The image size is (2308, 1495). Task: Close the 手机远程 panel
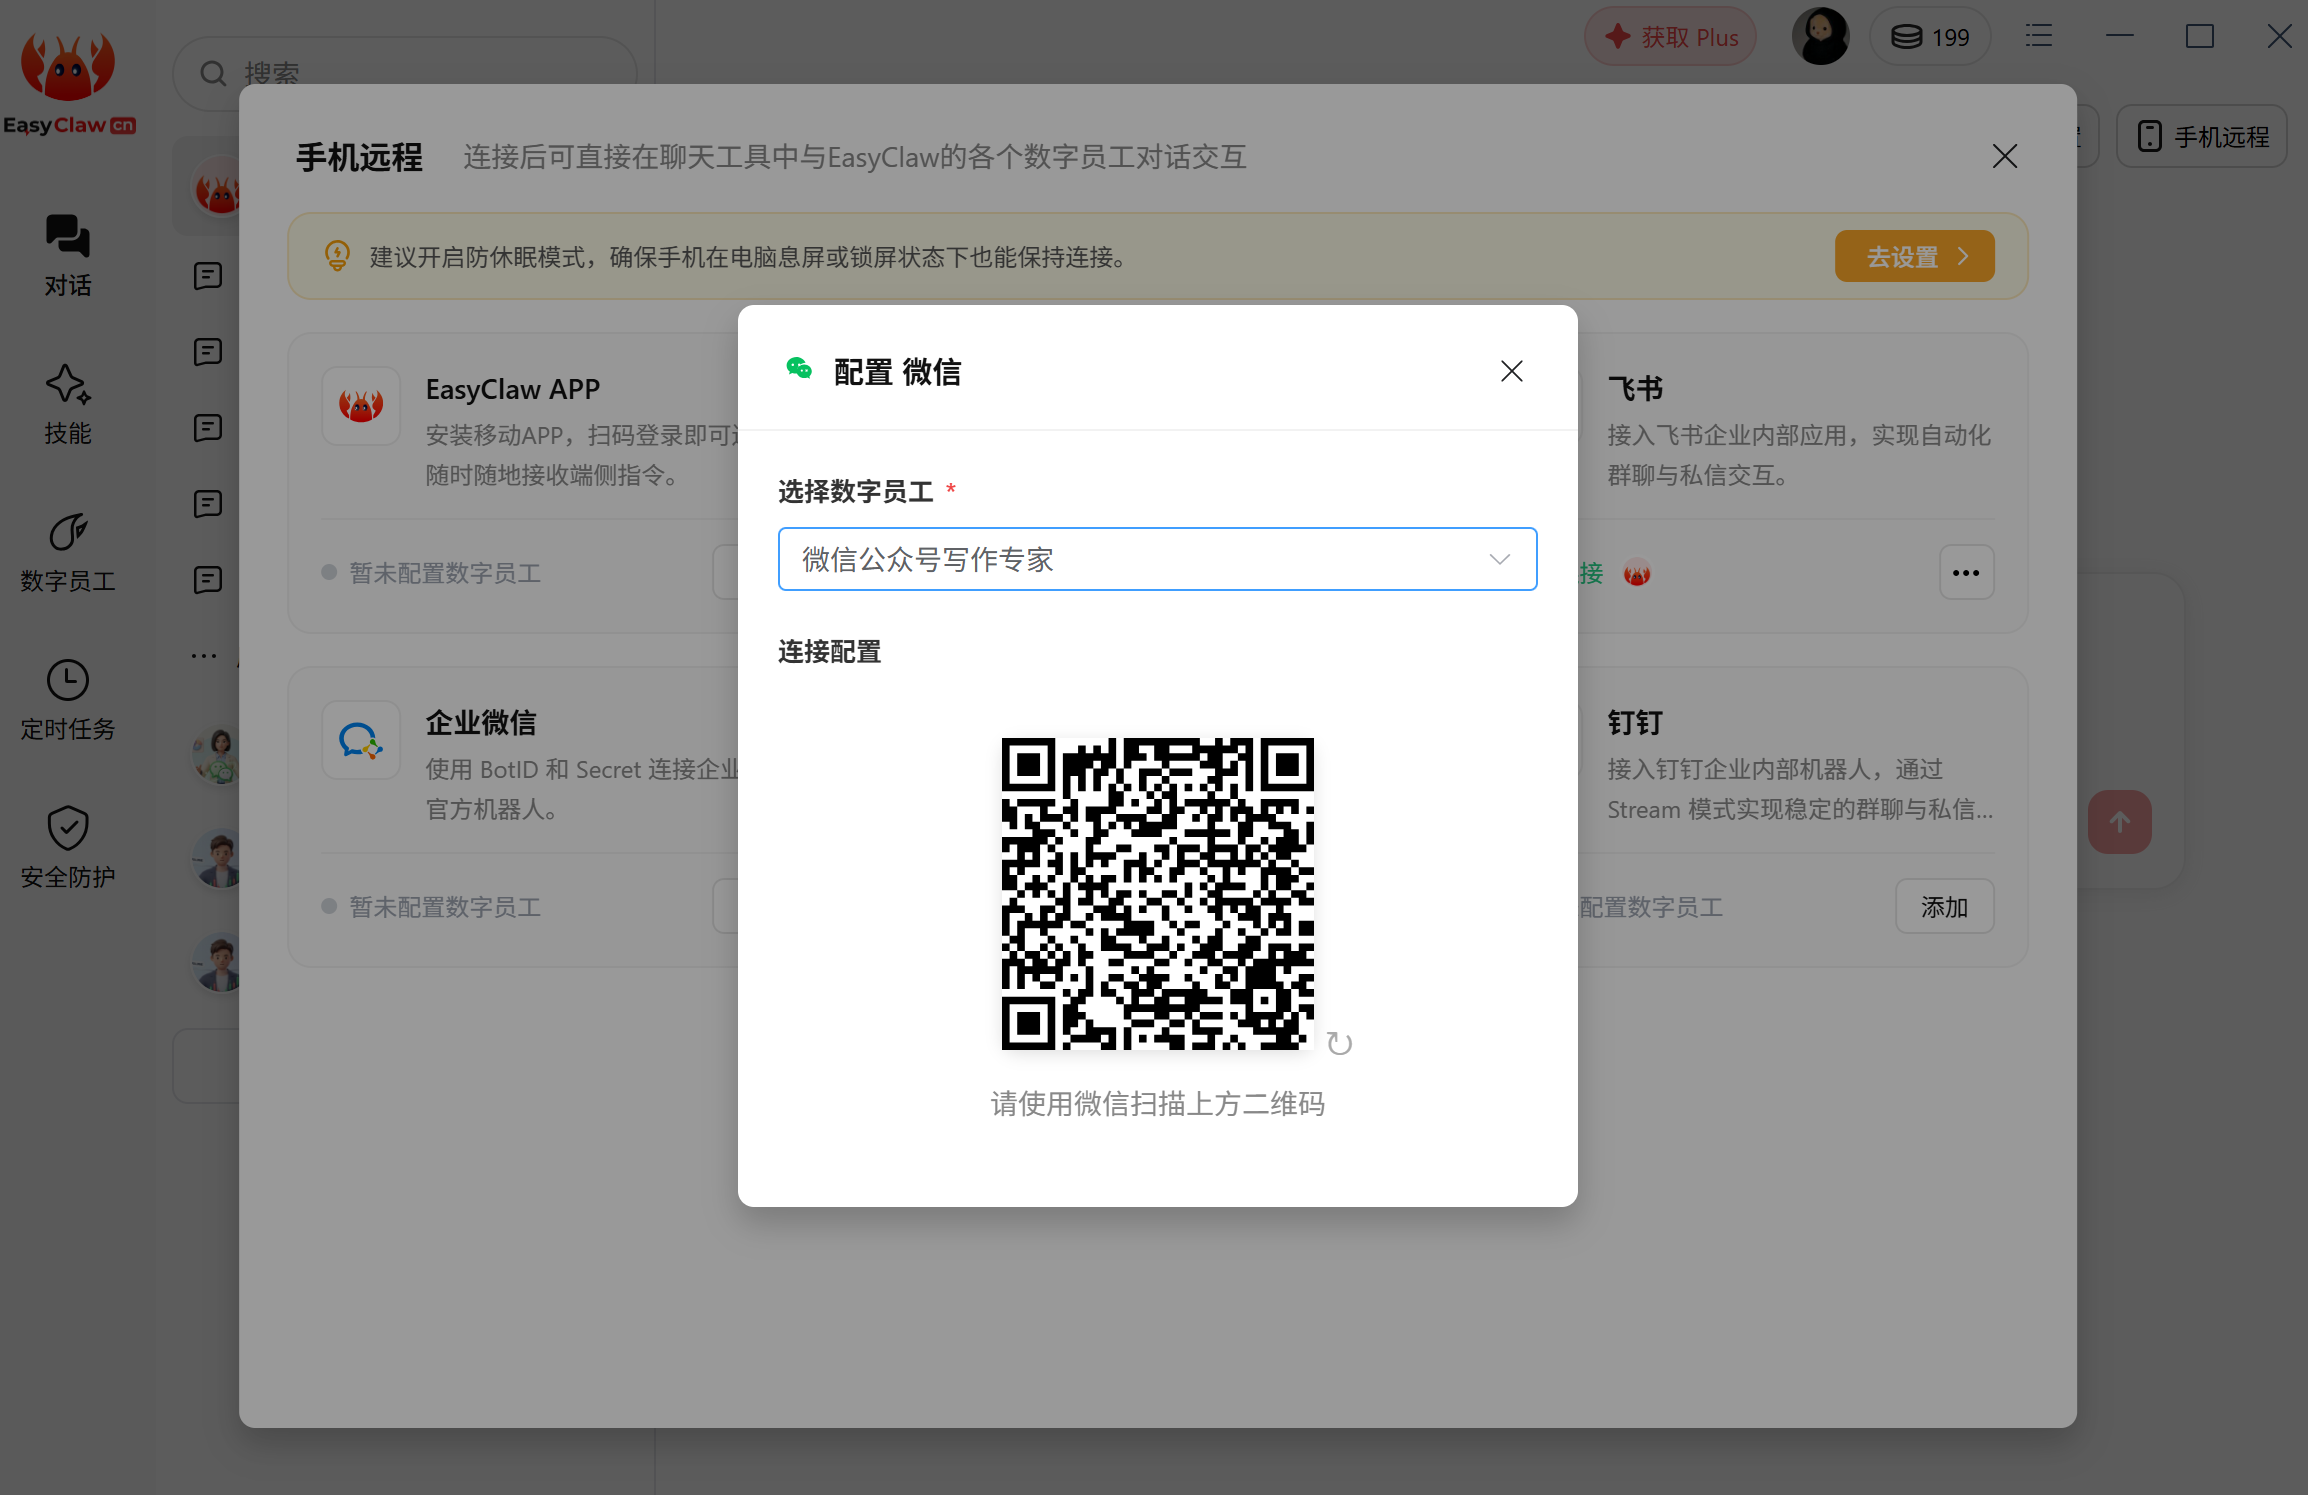coord(2004,156)
